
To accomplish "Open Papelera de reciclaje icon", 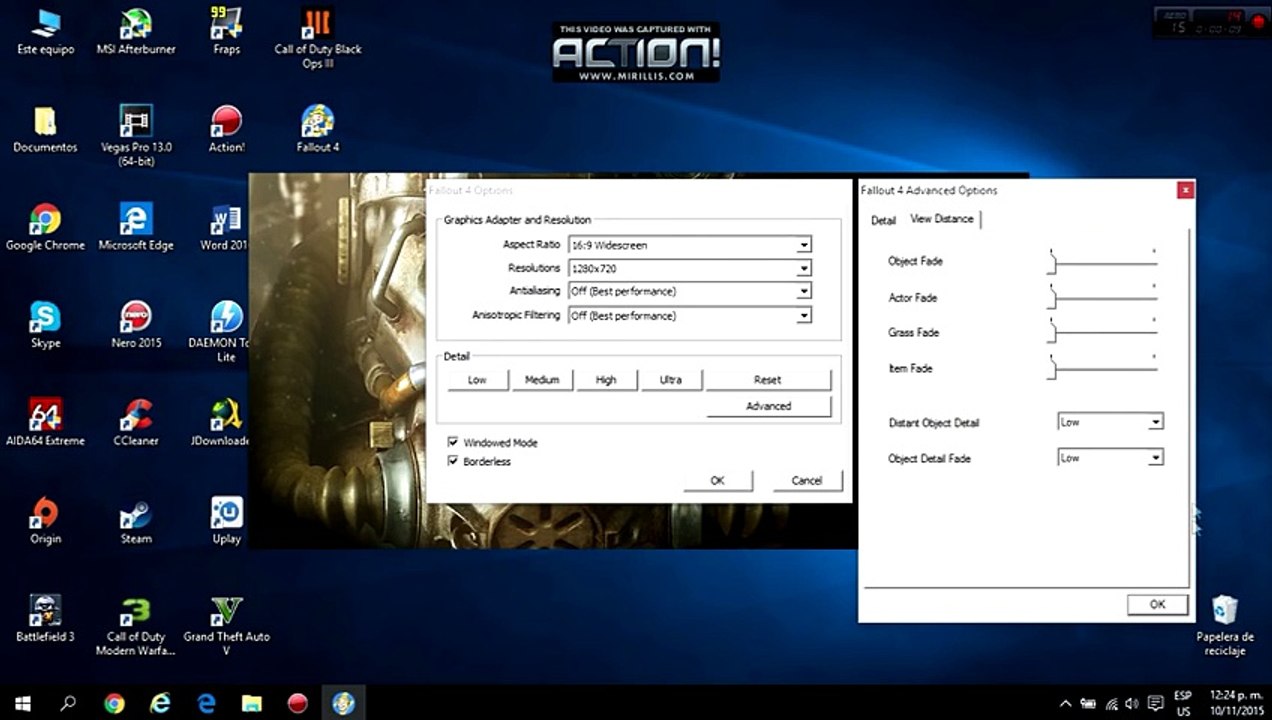I will click(1225, 625).
